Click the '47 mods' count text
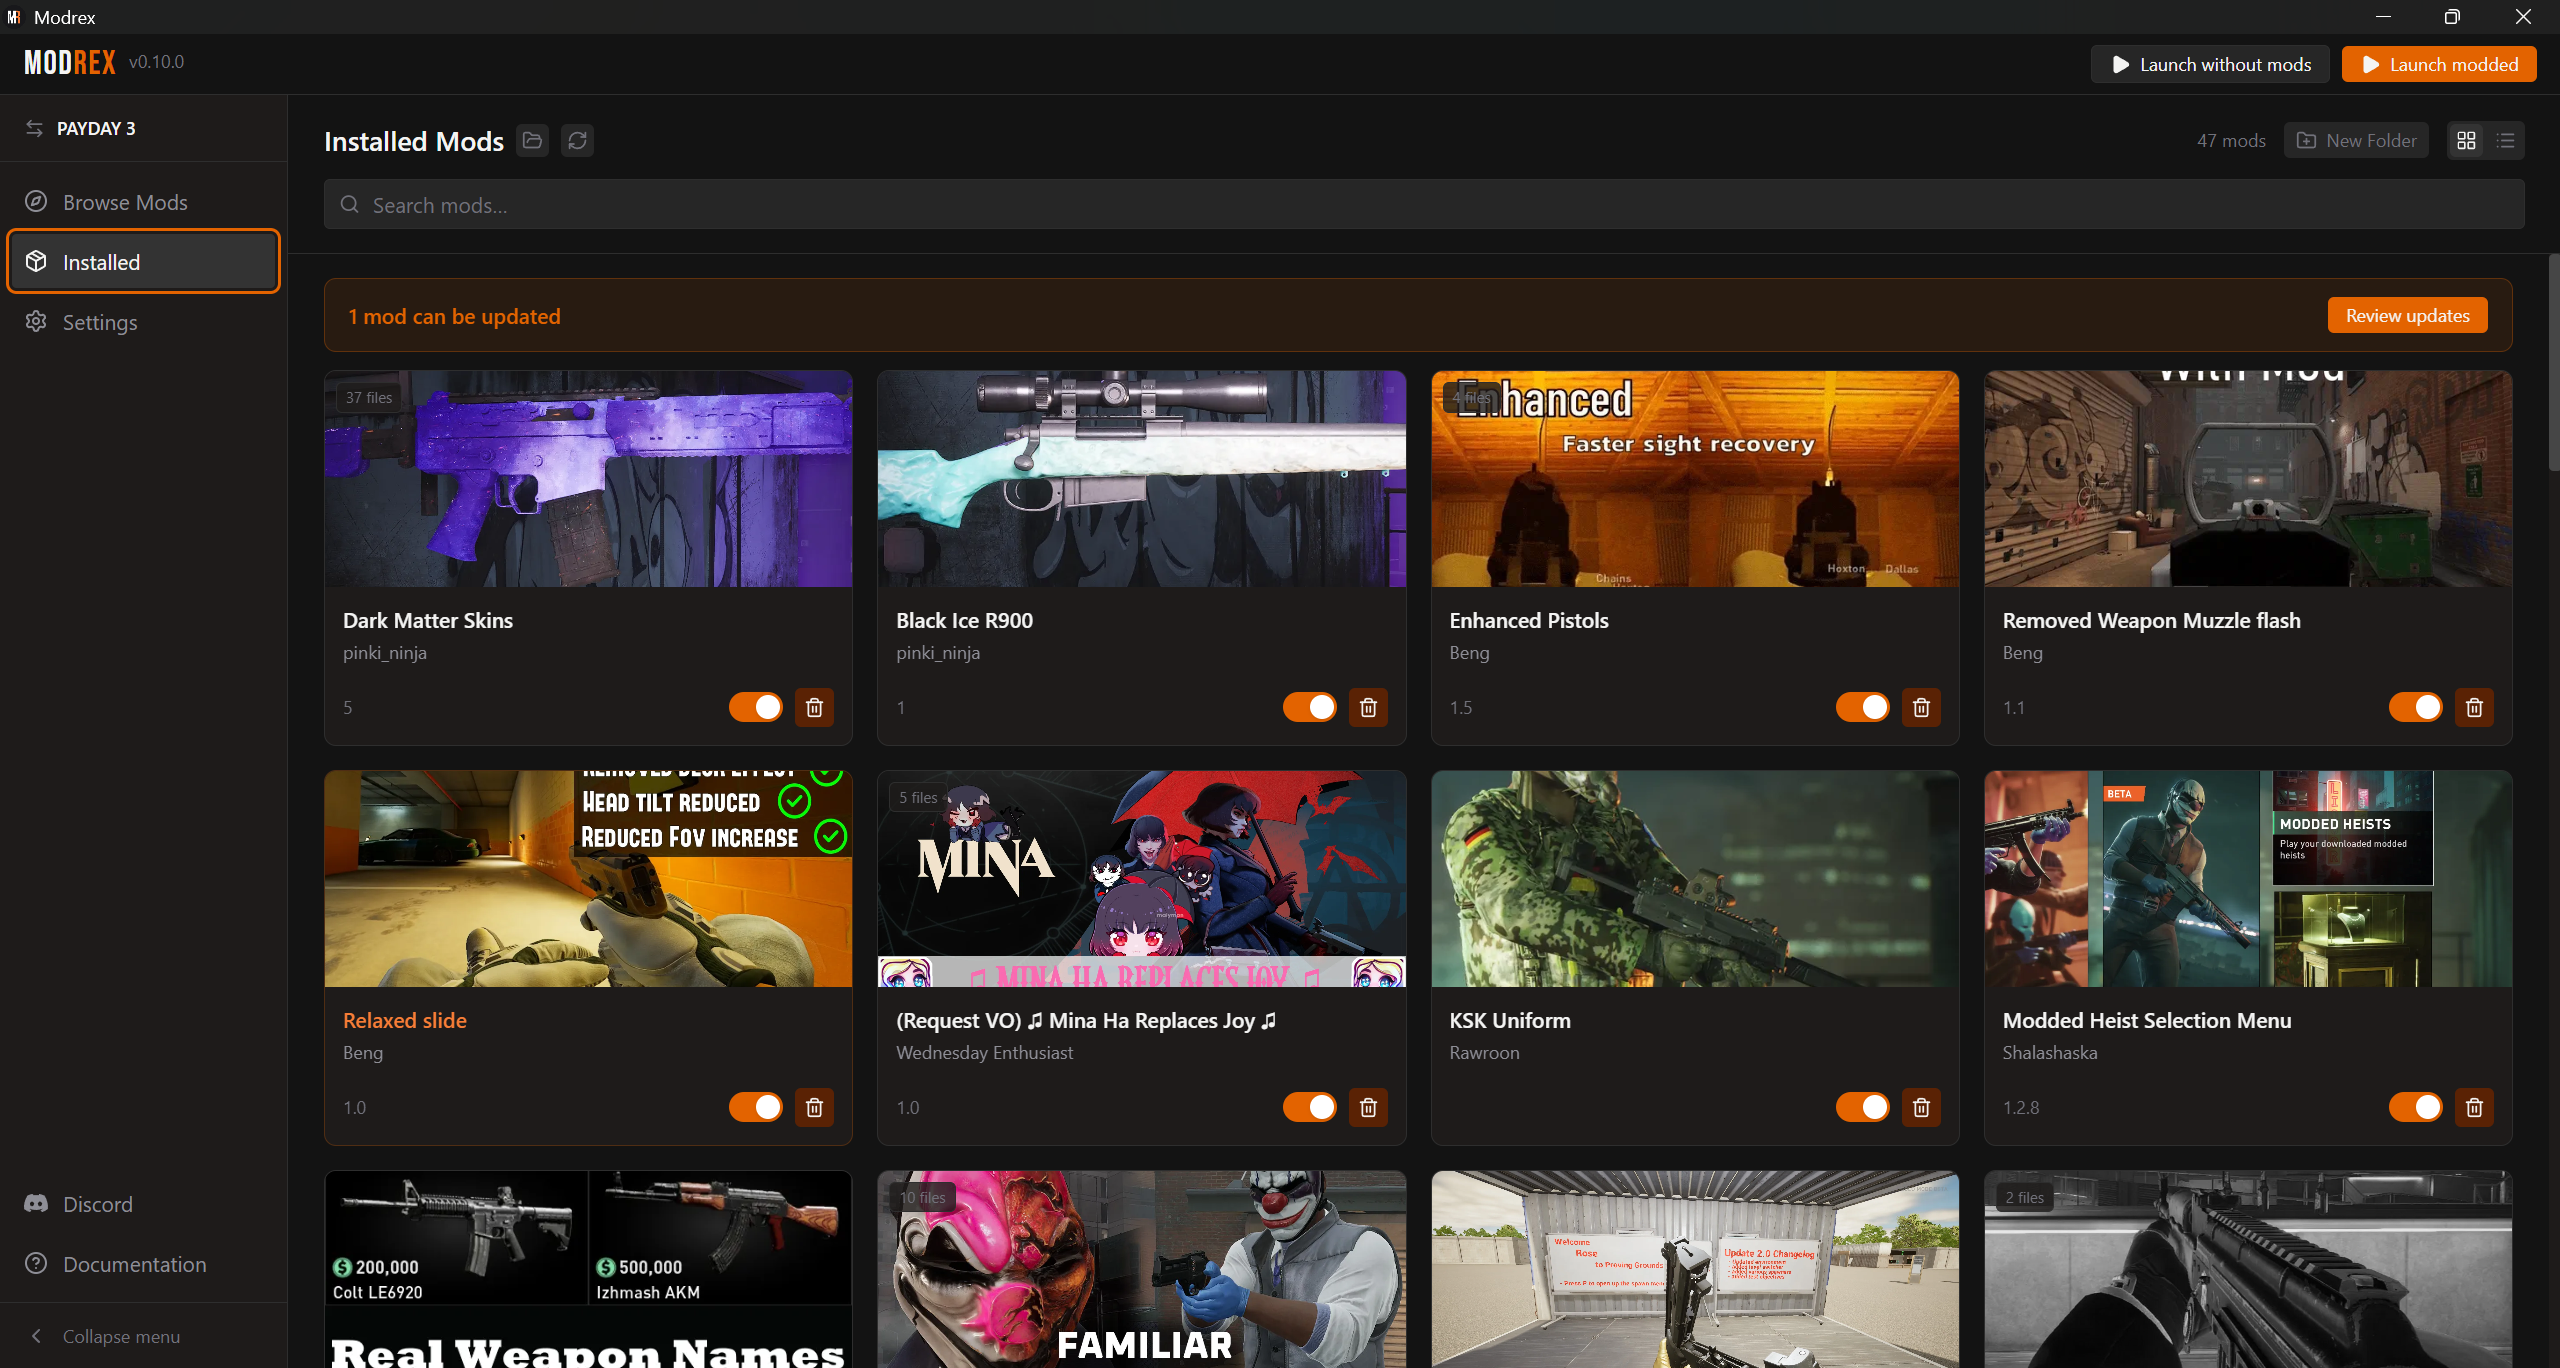 pos(2231,141)
